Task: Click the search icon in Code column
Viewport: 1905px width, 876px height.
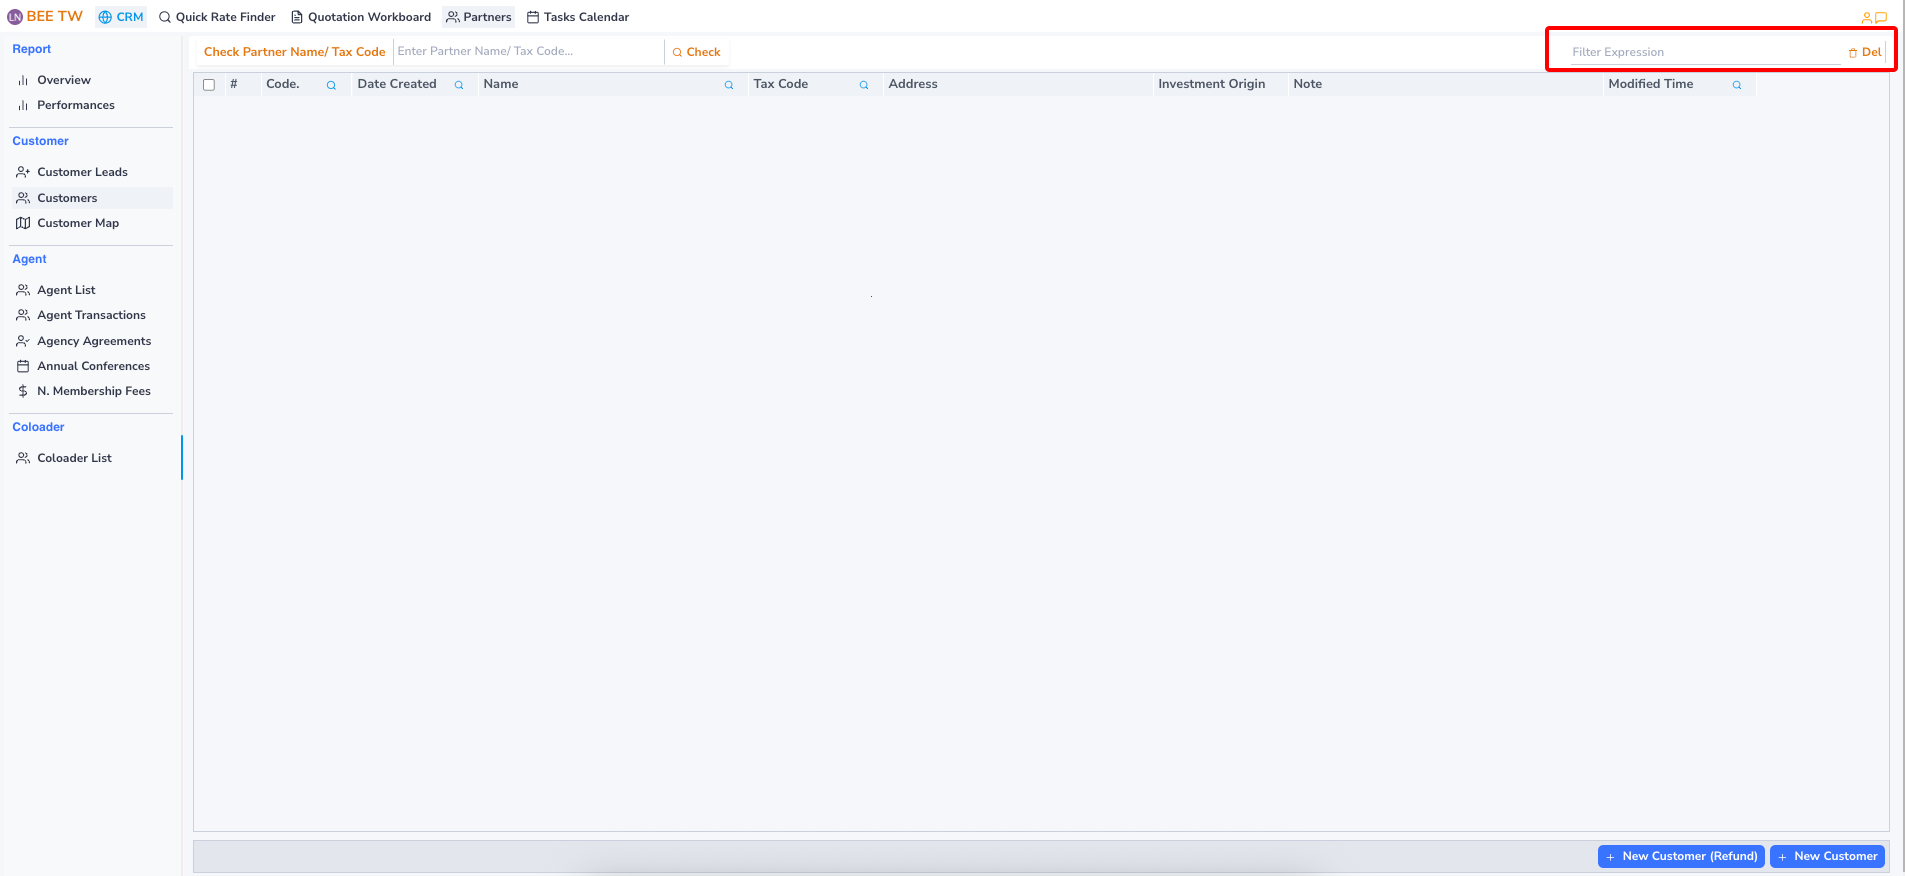Action: point(331,85)
